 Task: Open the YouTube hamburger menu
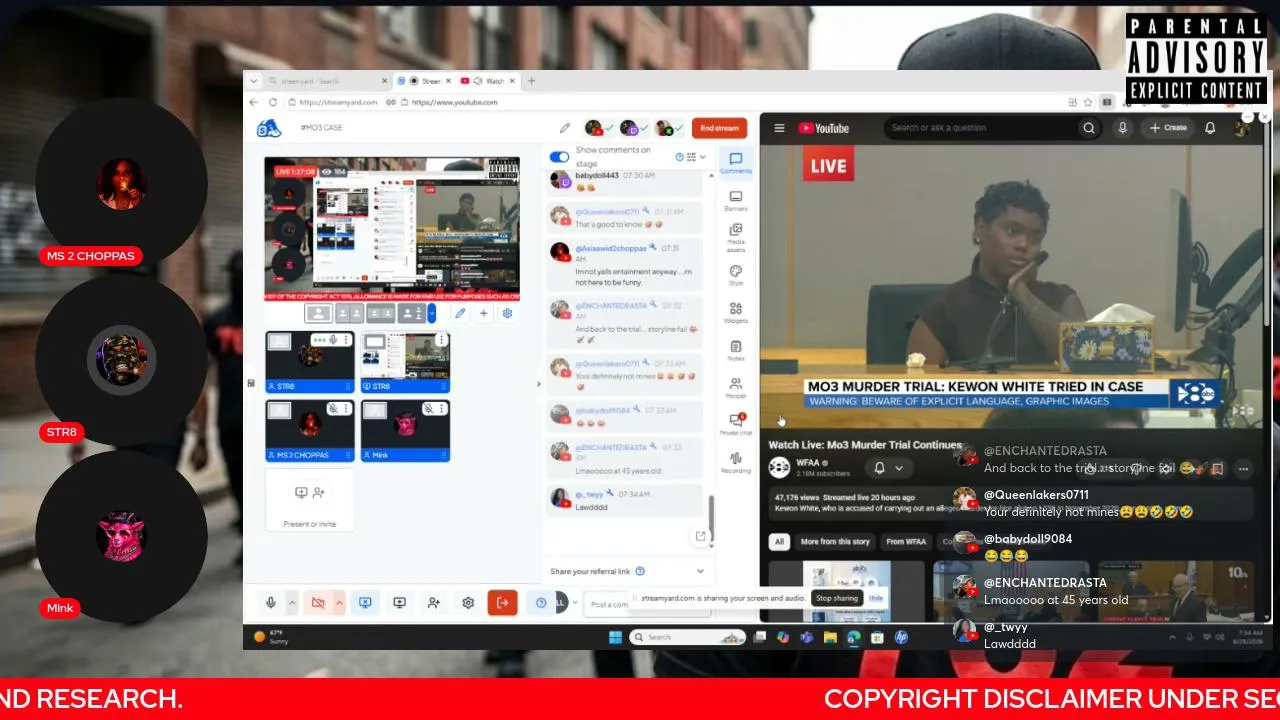click(x=780, y=128)
